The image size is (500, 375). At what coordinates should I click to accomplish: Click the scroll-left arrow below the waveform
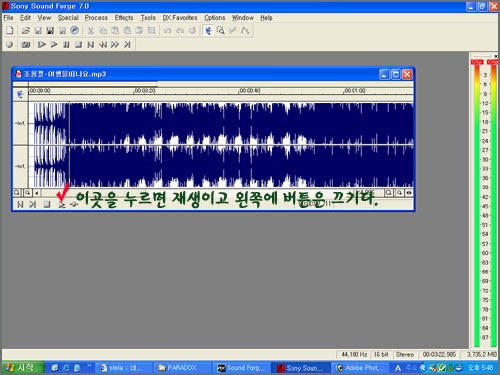pyautogui.click(x=37, y=193)
